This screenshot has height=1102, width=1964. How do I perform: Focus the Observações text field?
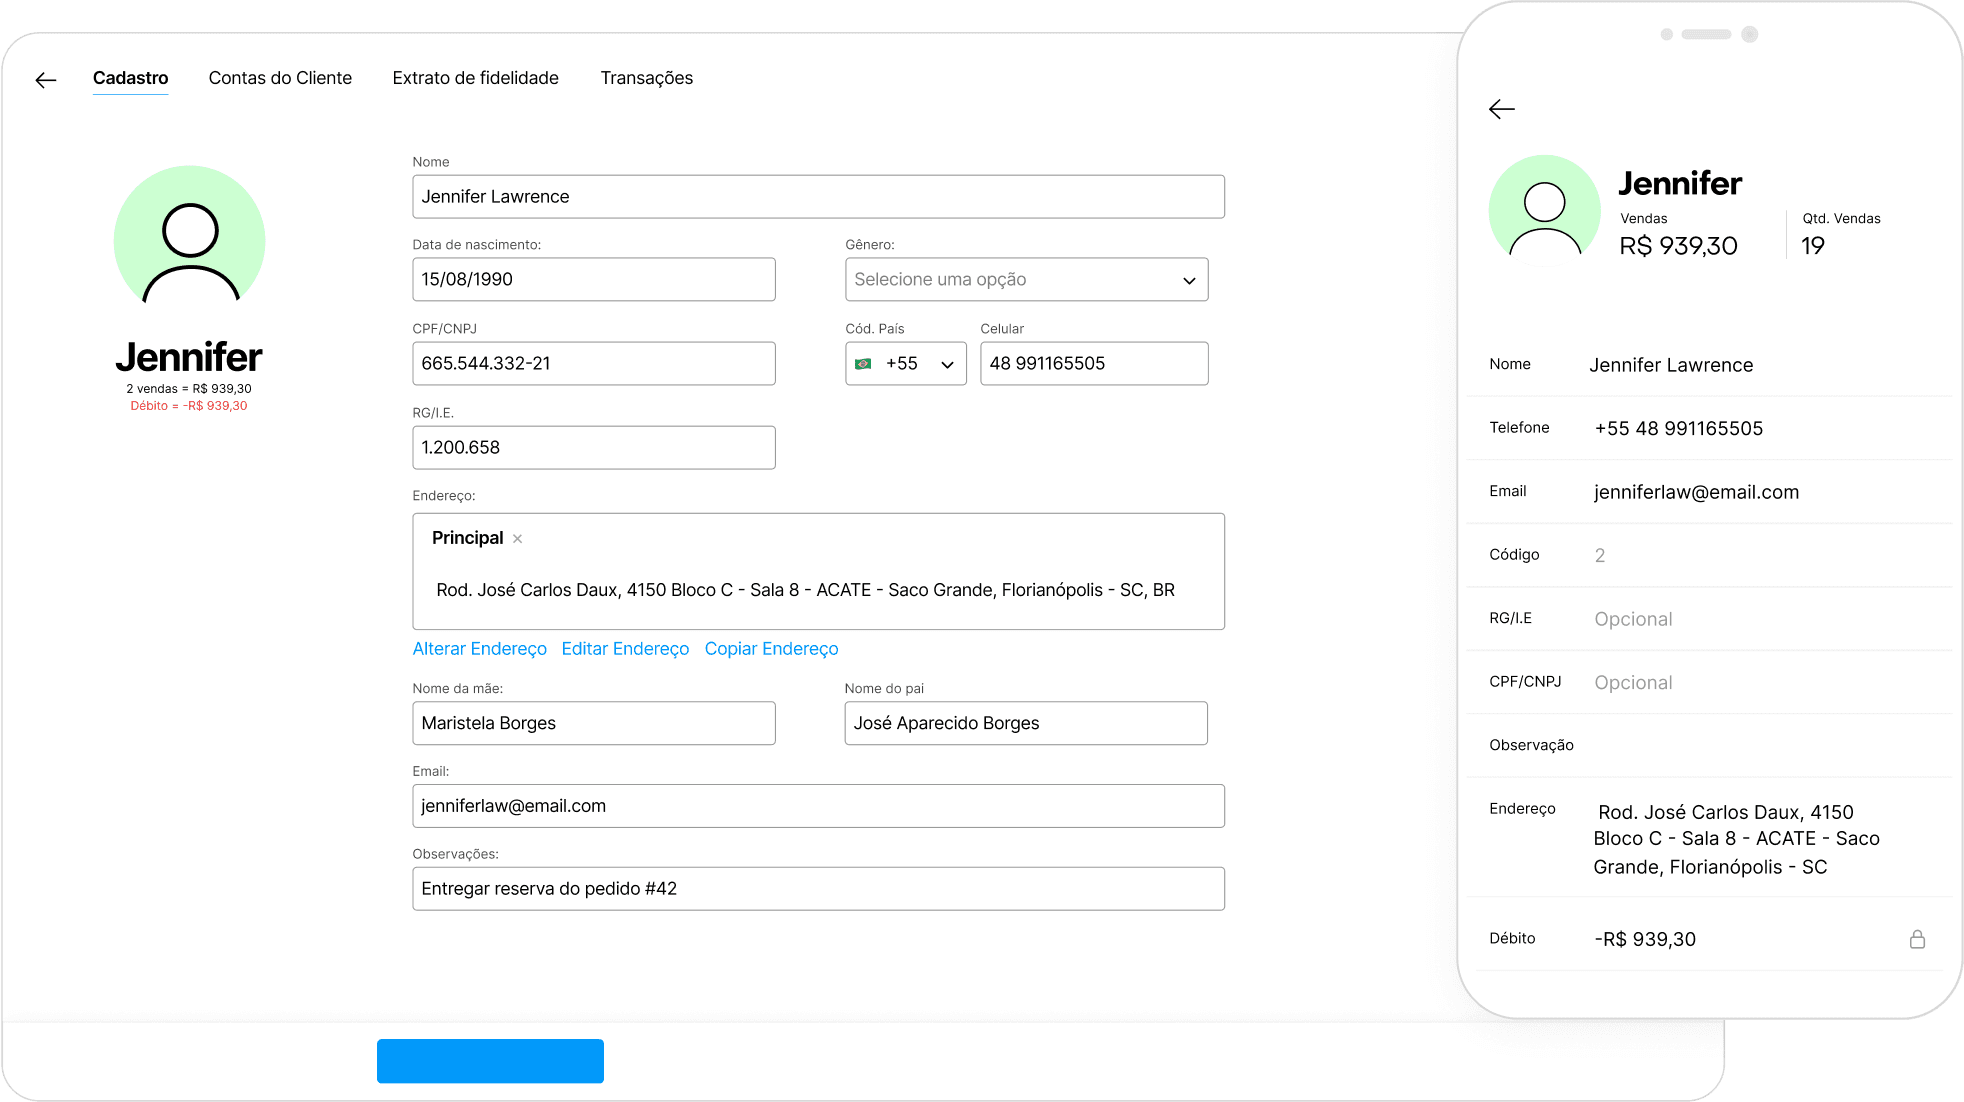tap(817, 889)
